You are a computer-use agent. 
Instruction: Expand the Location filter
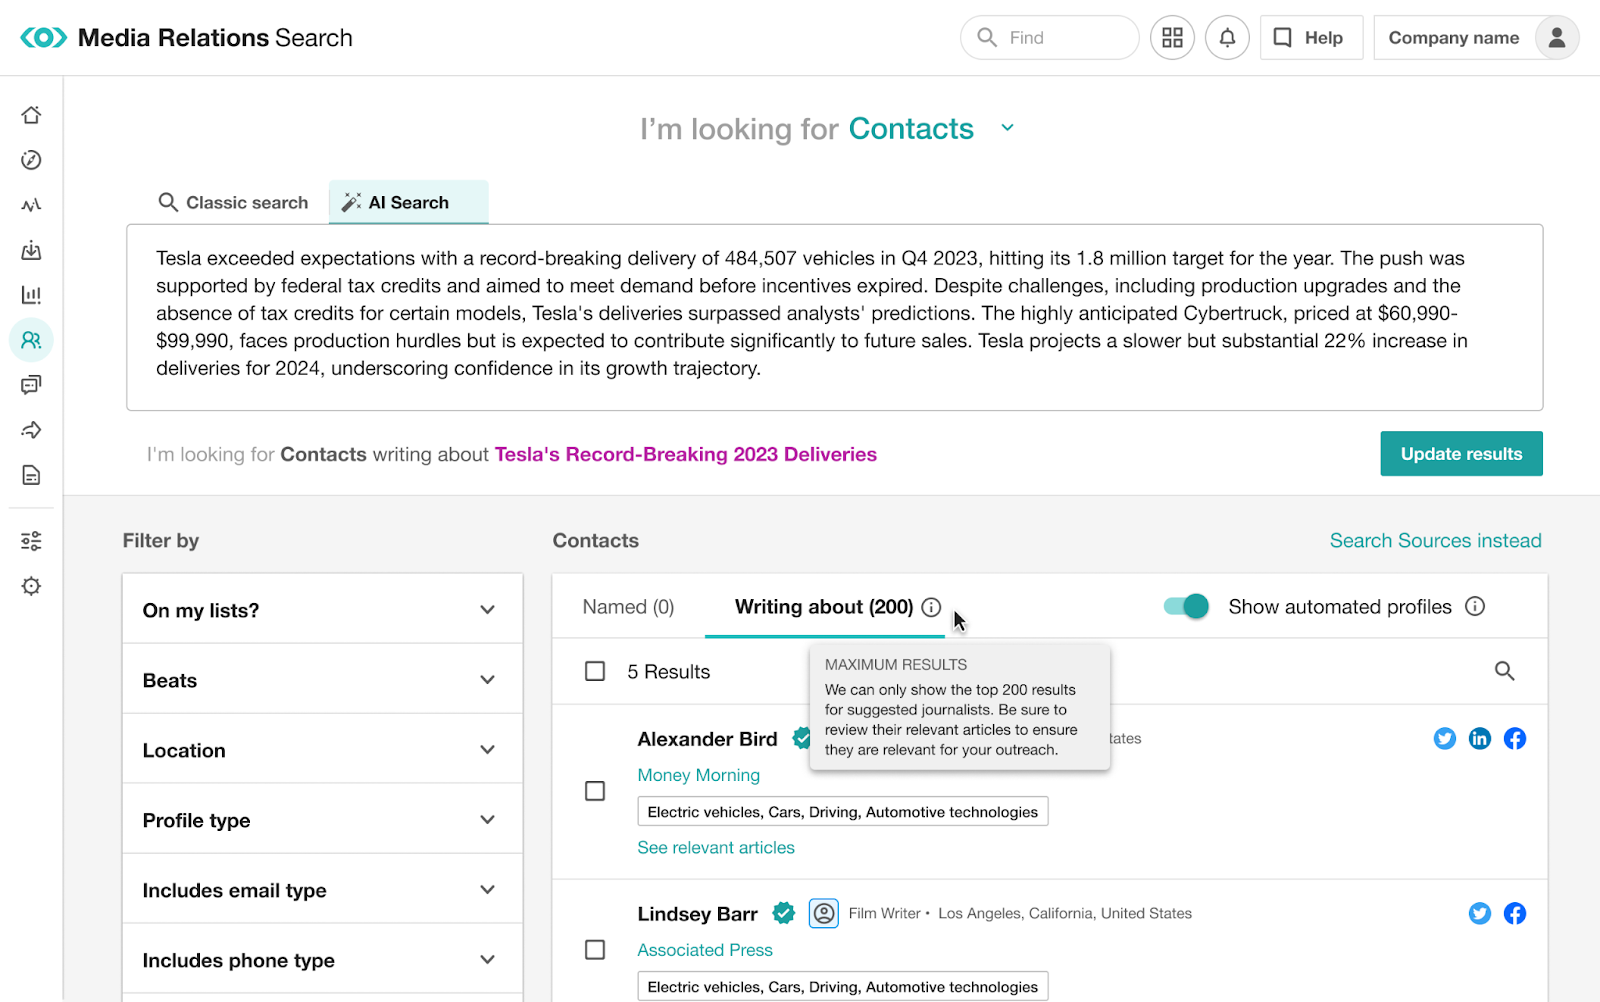coord(322,750)
